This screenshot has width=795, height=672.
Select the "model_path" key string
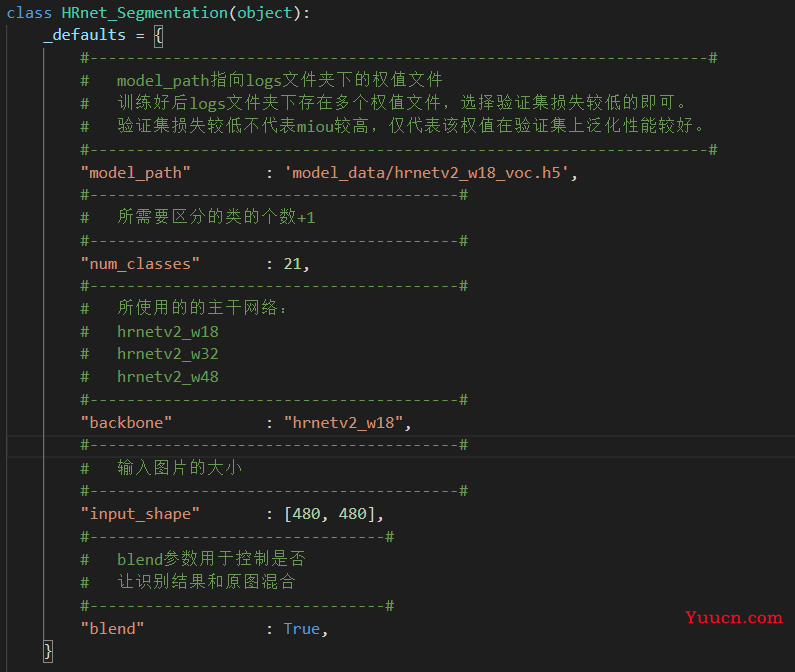pos(135,173)
